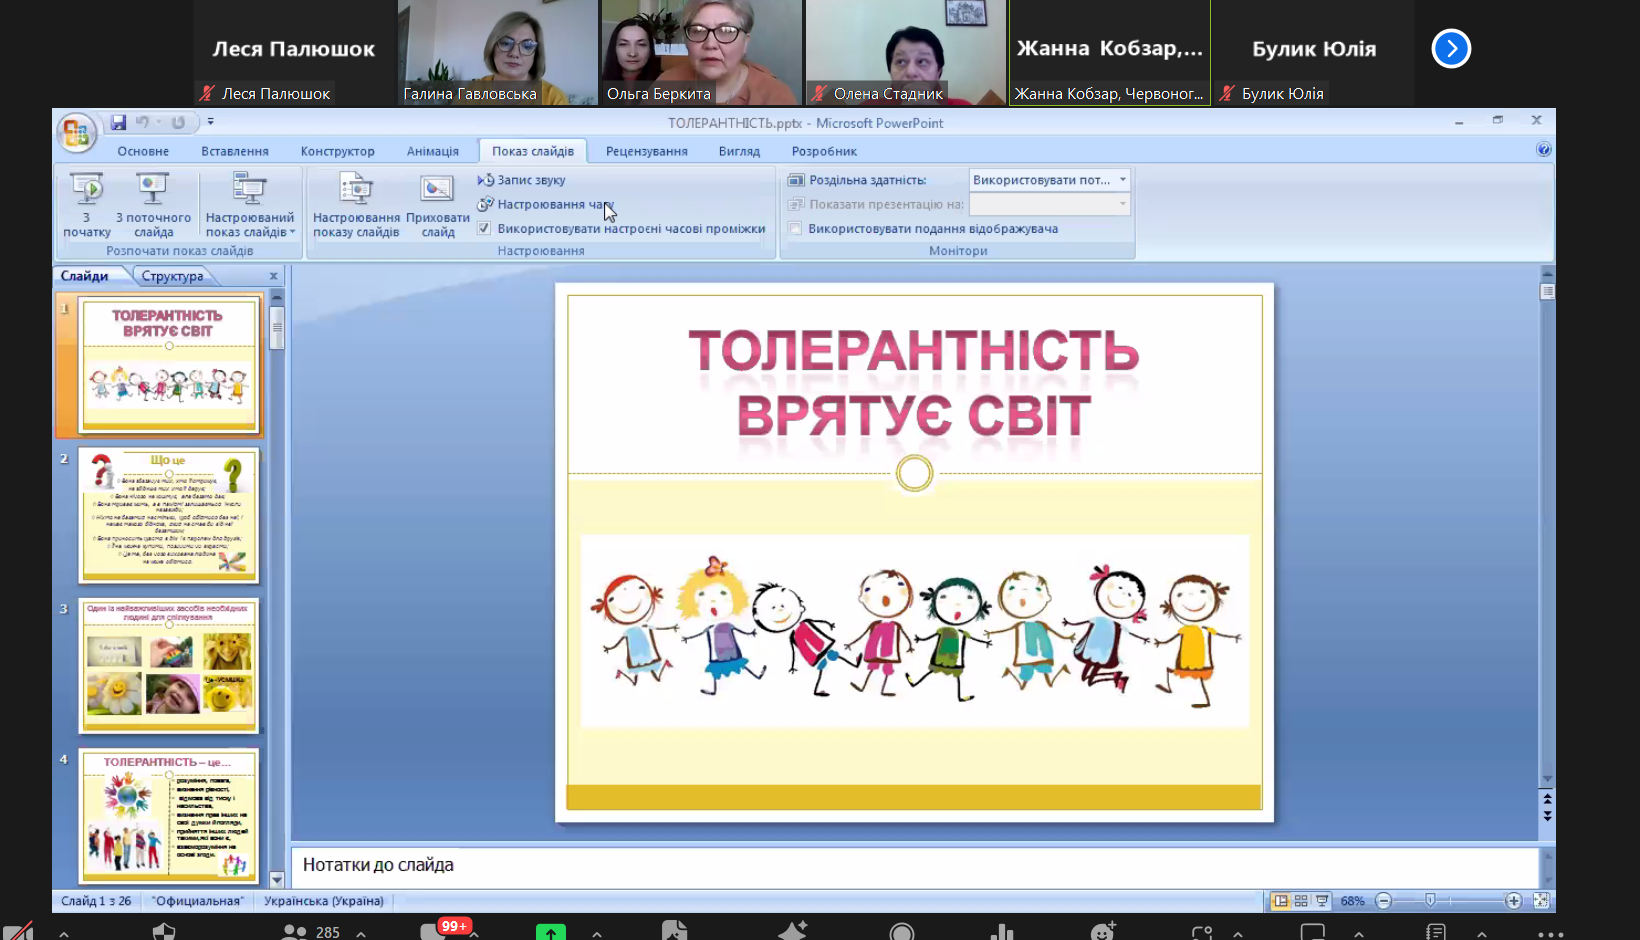Switch to slide sorter view

pos(1301,901)
